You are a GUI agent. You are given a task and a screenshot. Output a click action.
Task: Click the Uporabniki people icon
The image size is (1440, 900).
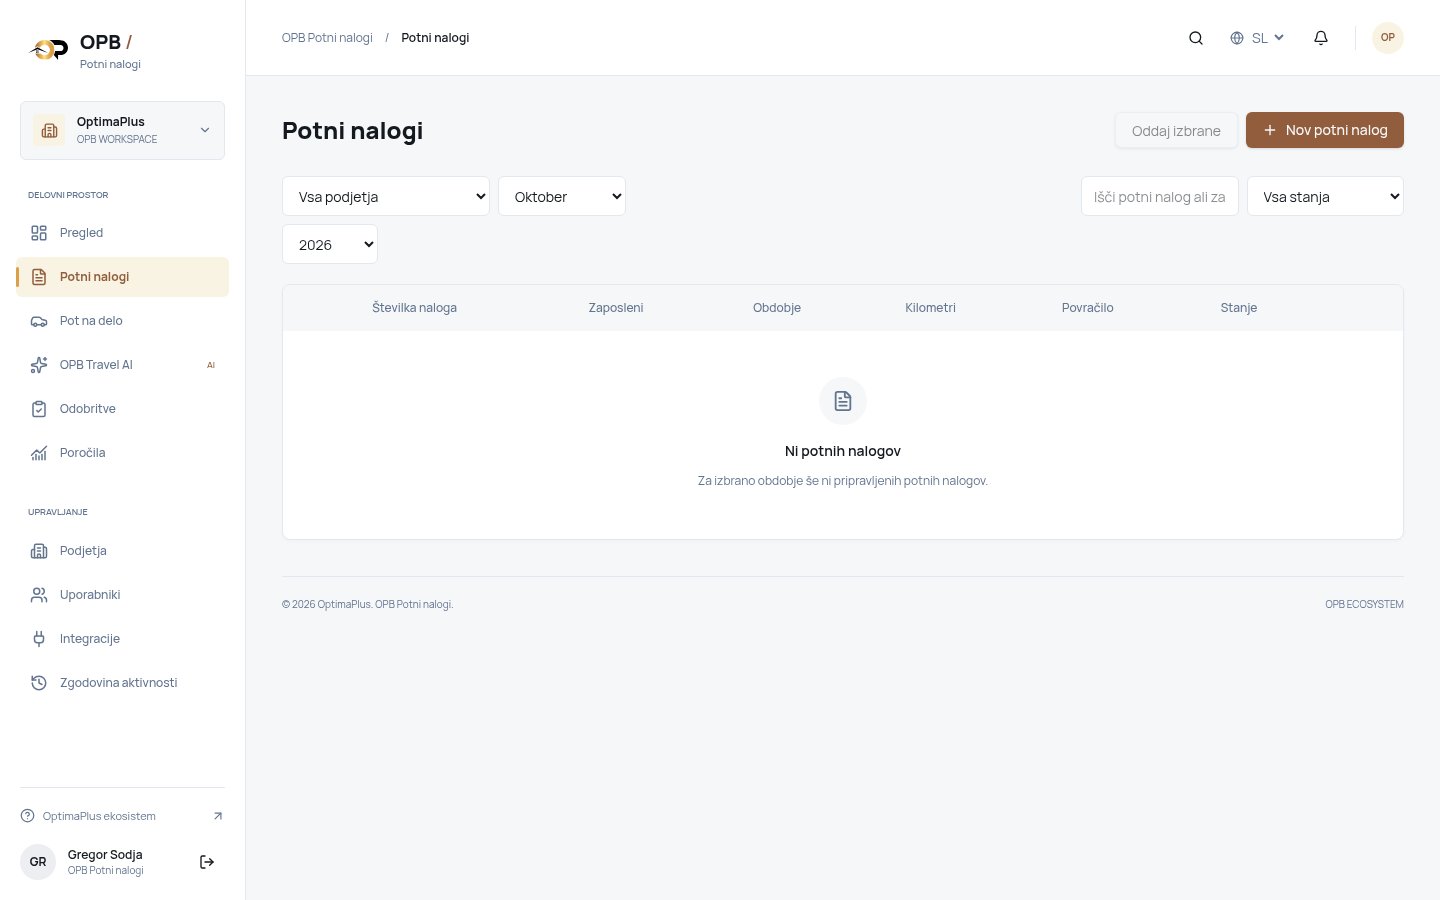(x=39, y=595)
